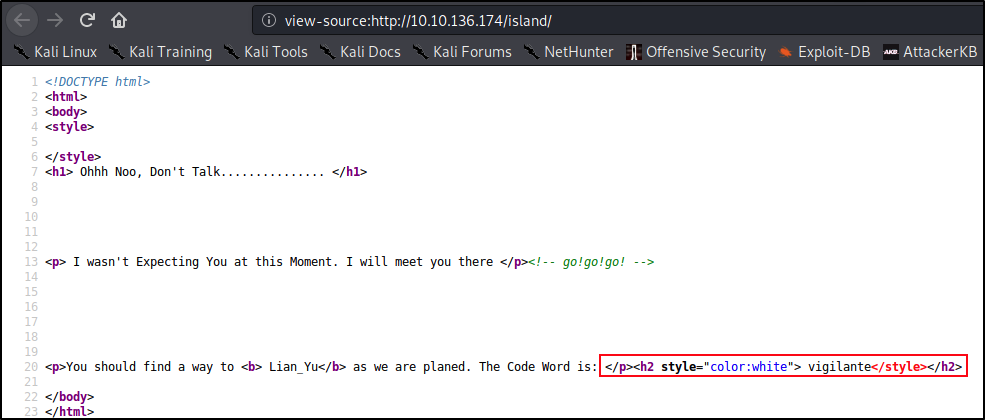Click line number 13 in the gutter
This screenshot has height=420, width=985.
32,262
